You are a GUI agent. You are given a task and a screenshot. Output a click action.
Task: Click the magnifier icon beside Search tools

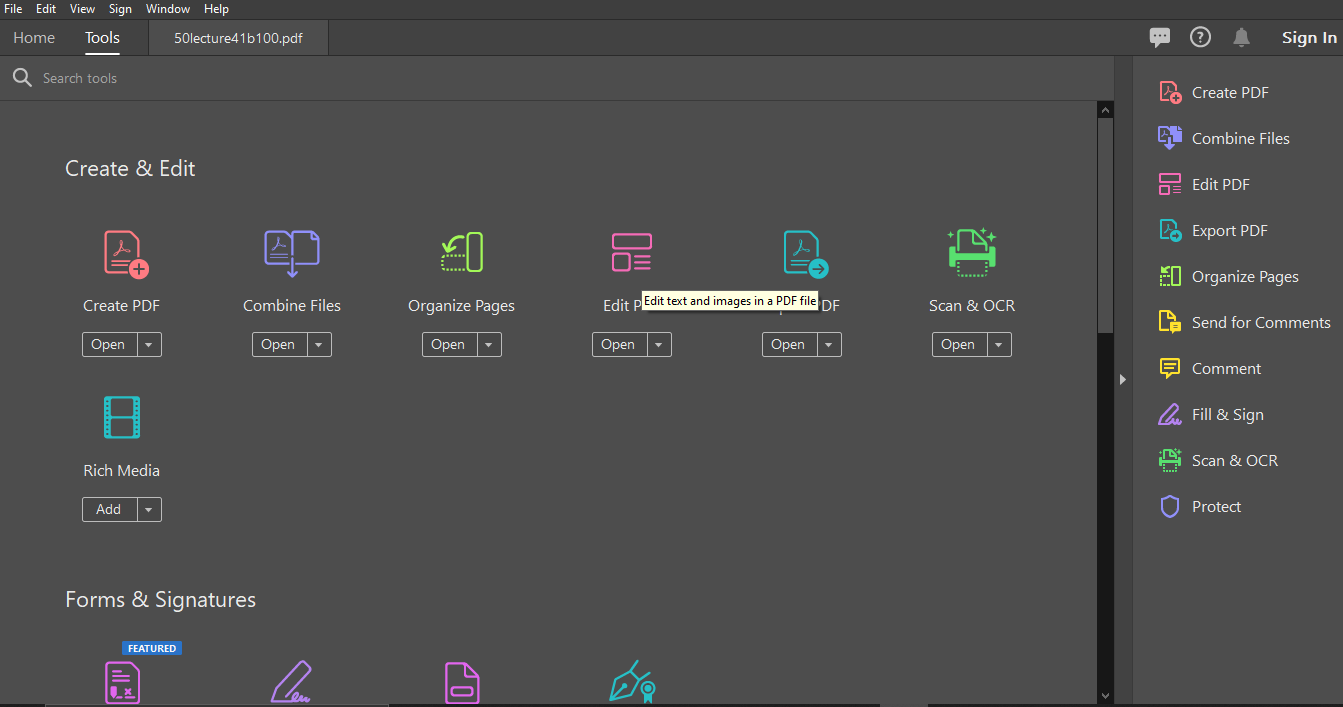[22, 78]
